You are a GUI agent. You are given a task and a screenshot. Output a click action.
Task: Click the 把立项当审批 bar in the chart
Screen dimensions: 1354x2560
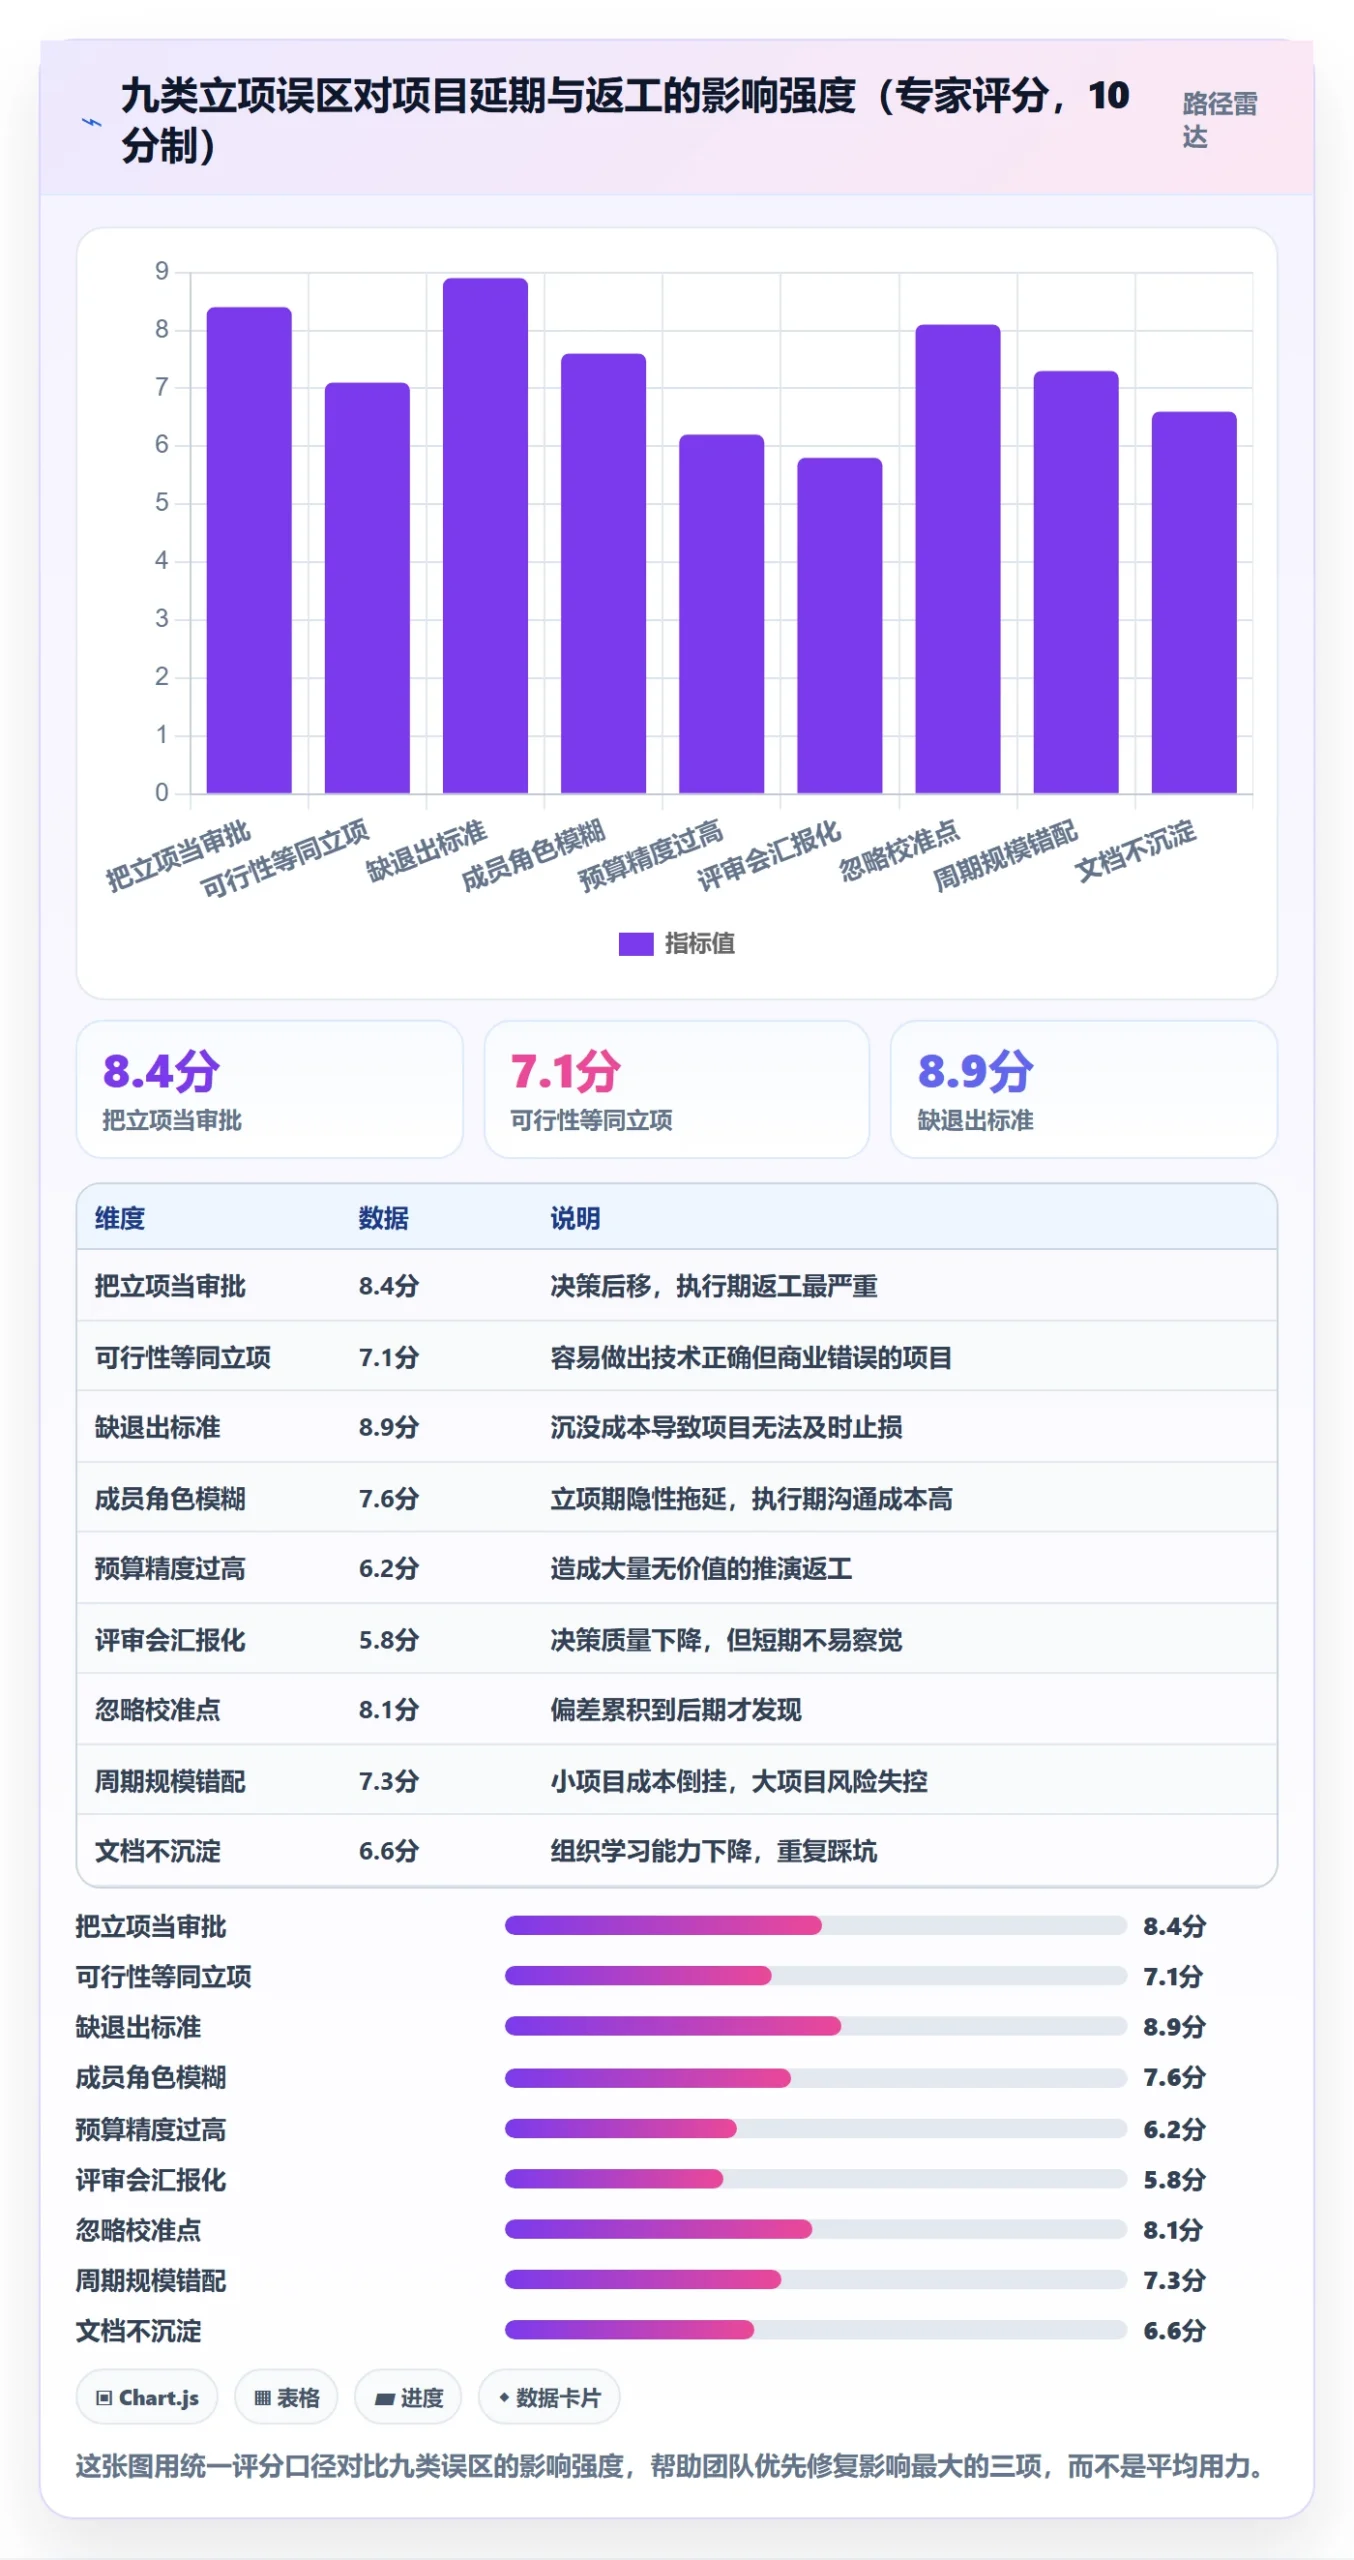coord(249,550)
